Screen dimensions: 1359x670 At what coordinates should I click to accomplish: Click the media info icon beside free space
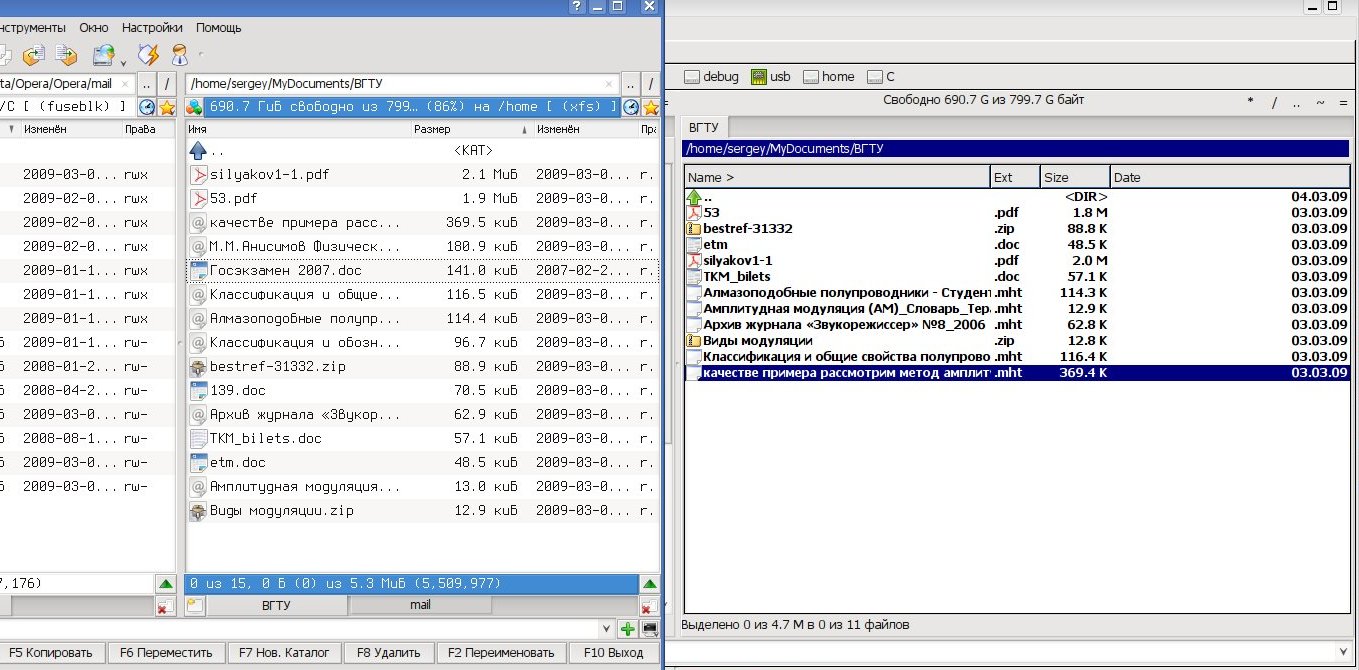[x=195, y=107]
